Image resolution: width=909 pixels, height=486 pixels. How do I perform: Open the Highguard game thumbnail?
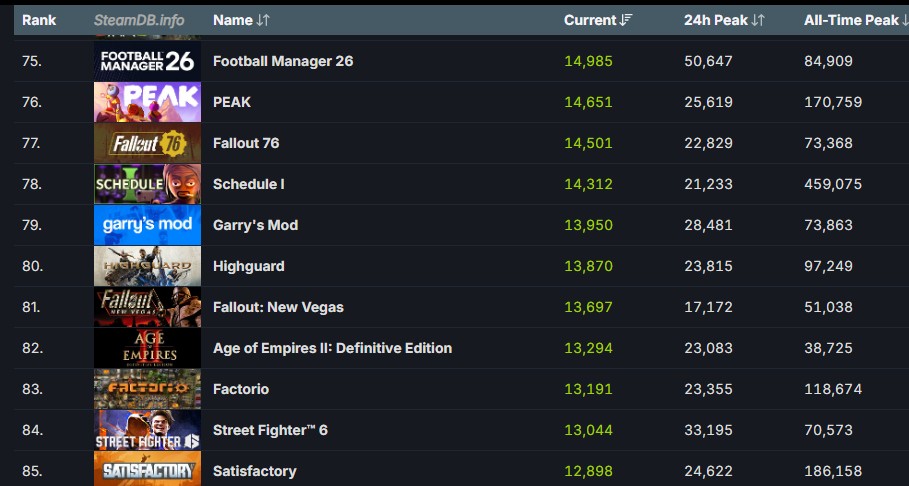click(147, 266)
